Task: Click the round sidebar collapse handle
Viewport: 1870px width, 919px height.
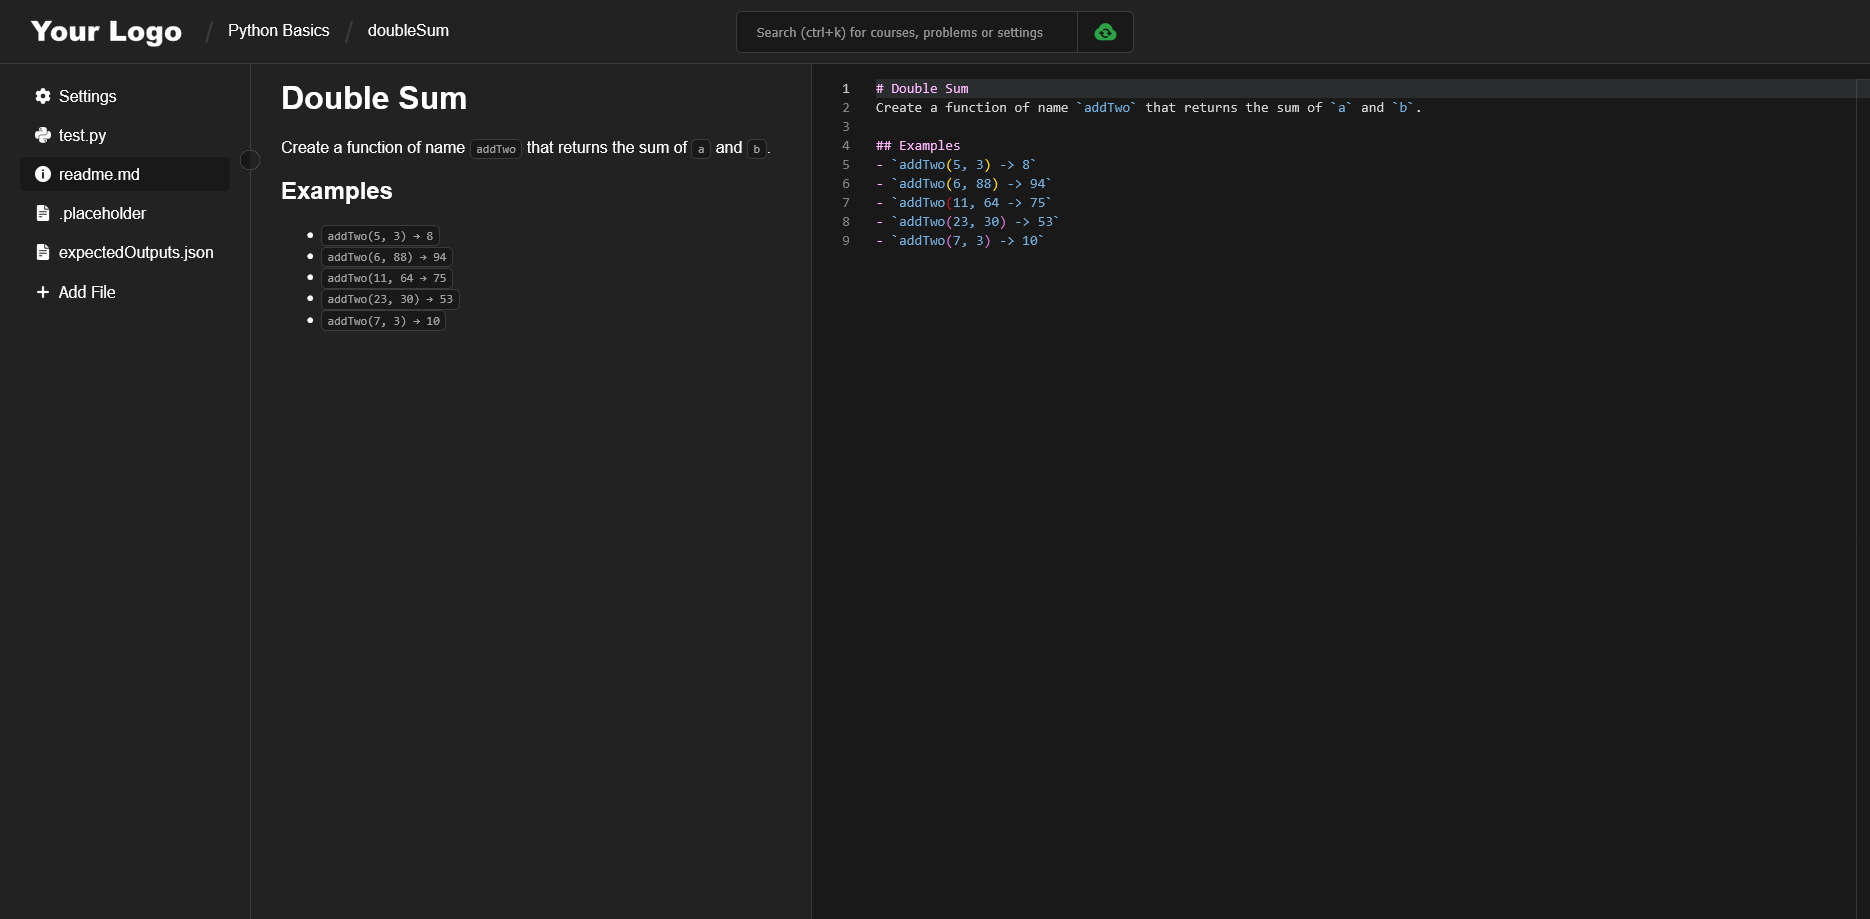Action: [x=250, y=160]
